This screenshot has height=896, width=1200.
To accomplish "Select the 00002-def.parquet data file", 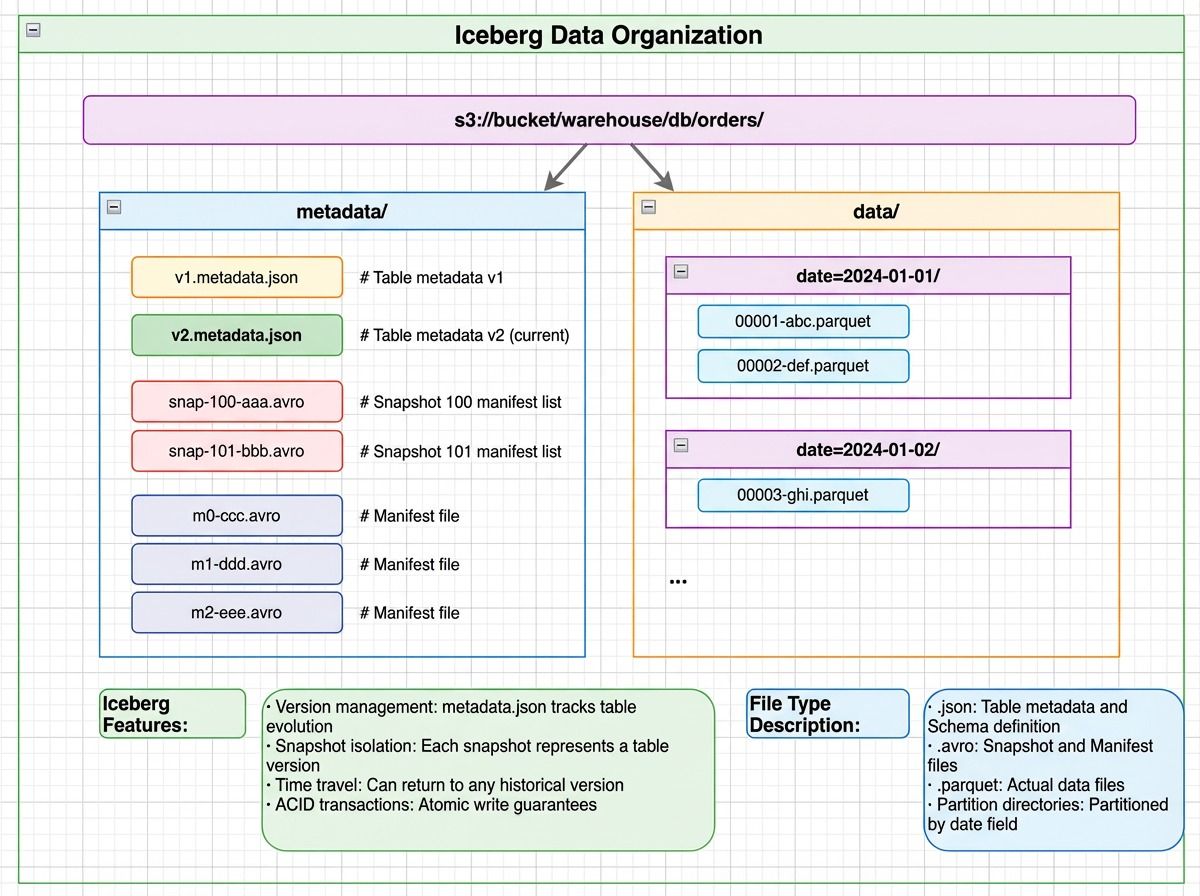I will pyautogui.click(x=802, y=366).
